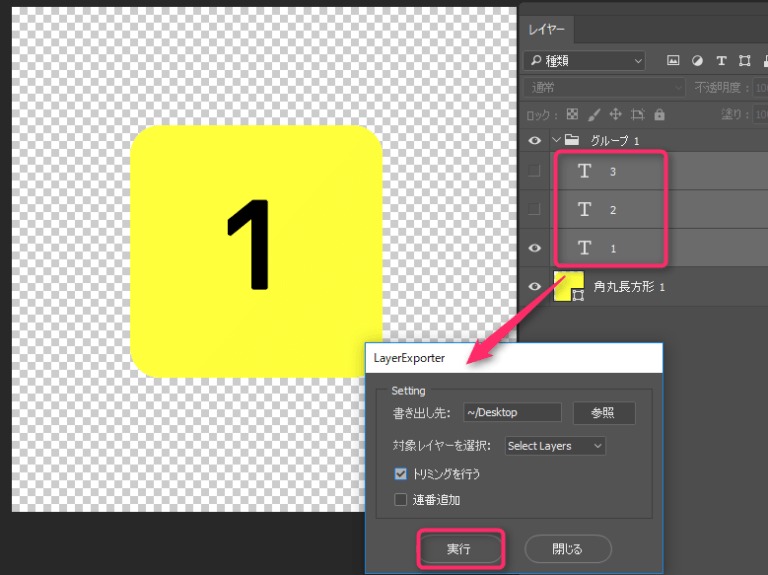Click the type layer filter icon
Viewport: 768px width, 575px height.
pyautogui.click(x=721, y=61)
